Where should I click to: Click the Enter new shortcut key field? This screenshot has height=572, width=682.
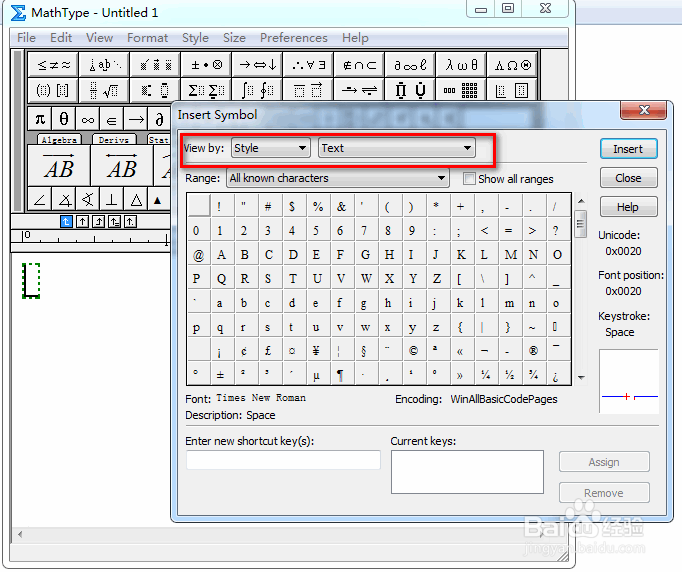[283, 460]
